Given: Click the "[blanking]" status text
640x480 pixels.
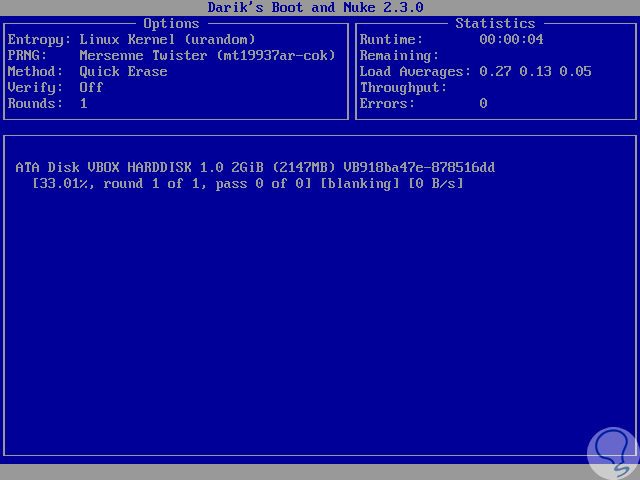Looking at the screenshot, I should pos(359,184).
